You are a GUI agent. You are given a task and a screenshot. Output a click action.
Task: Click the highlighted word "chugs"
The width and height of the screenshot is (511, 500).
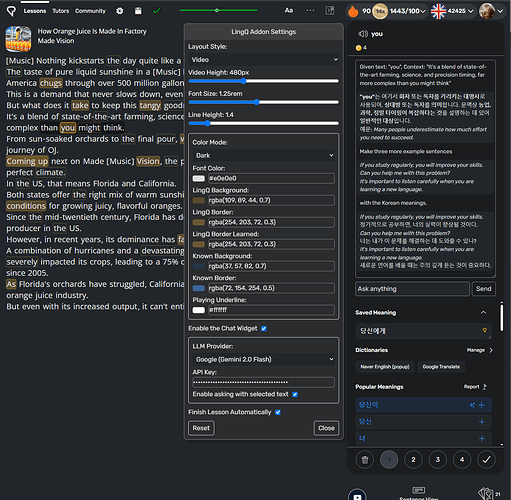click(x=51, y=83)
